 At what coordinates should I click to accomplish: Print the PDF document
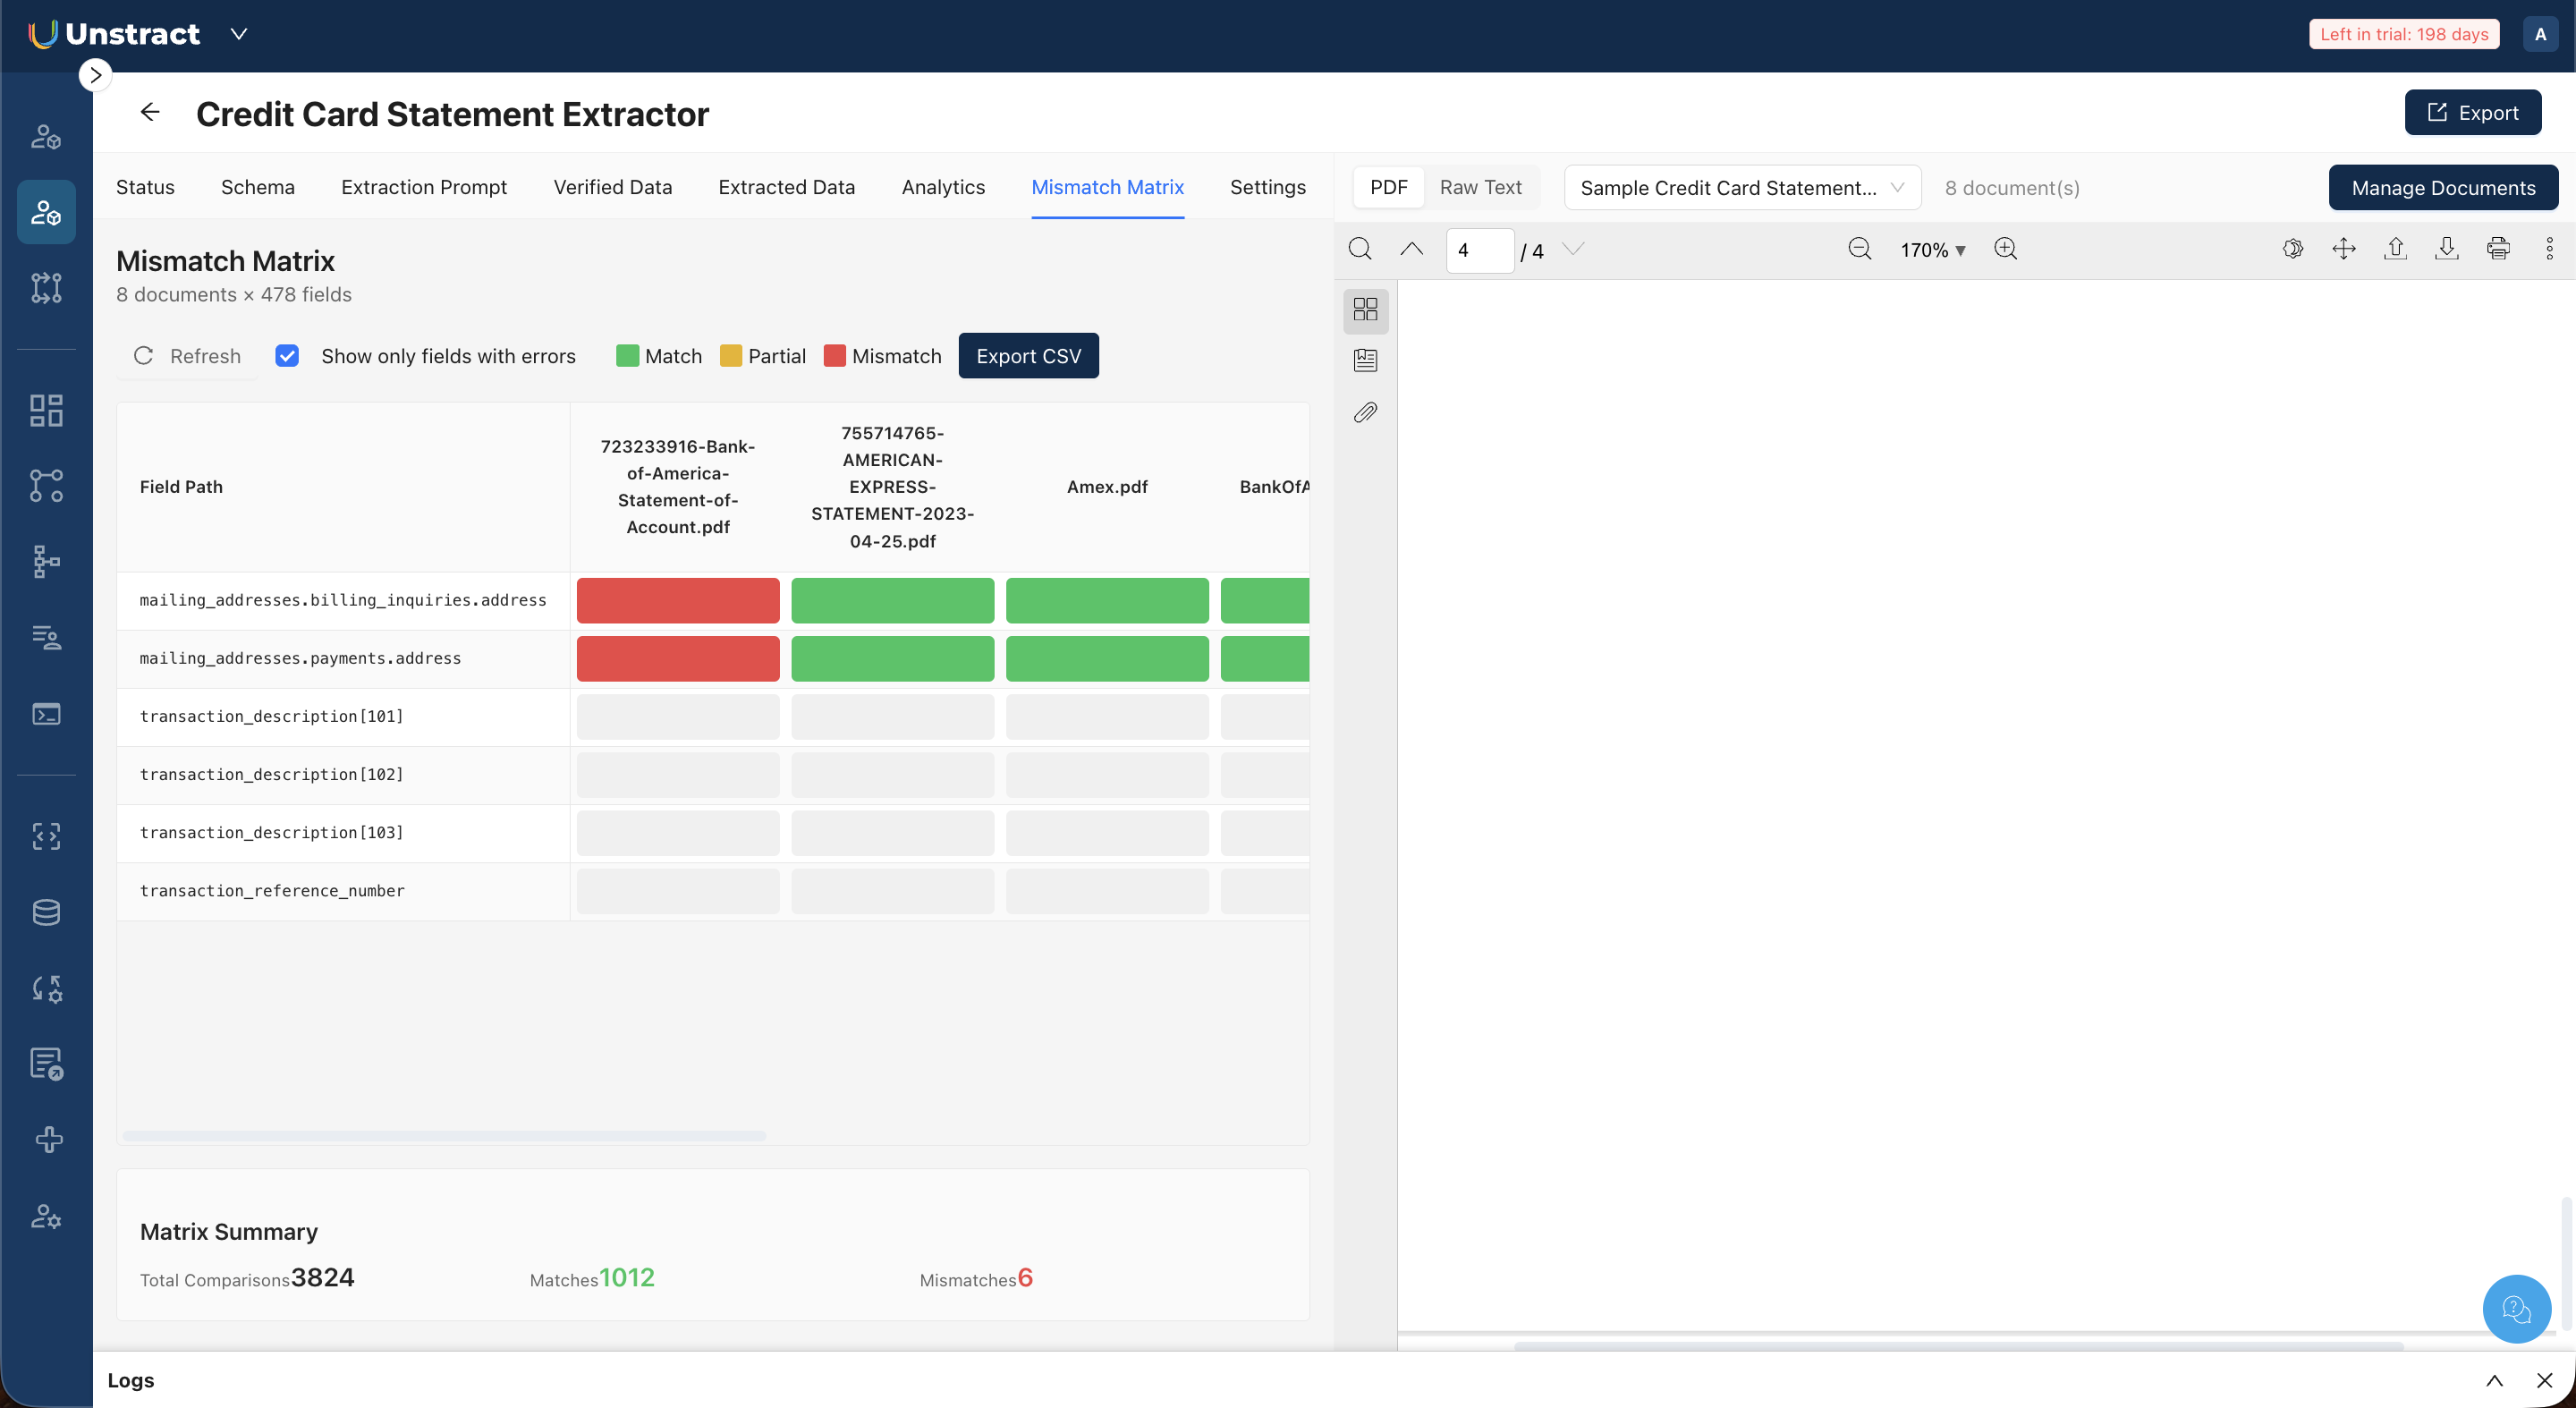[x=2497, y=249]
